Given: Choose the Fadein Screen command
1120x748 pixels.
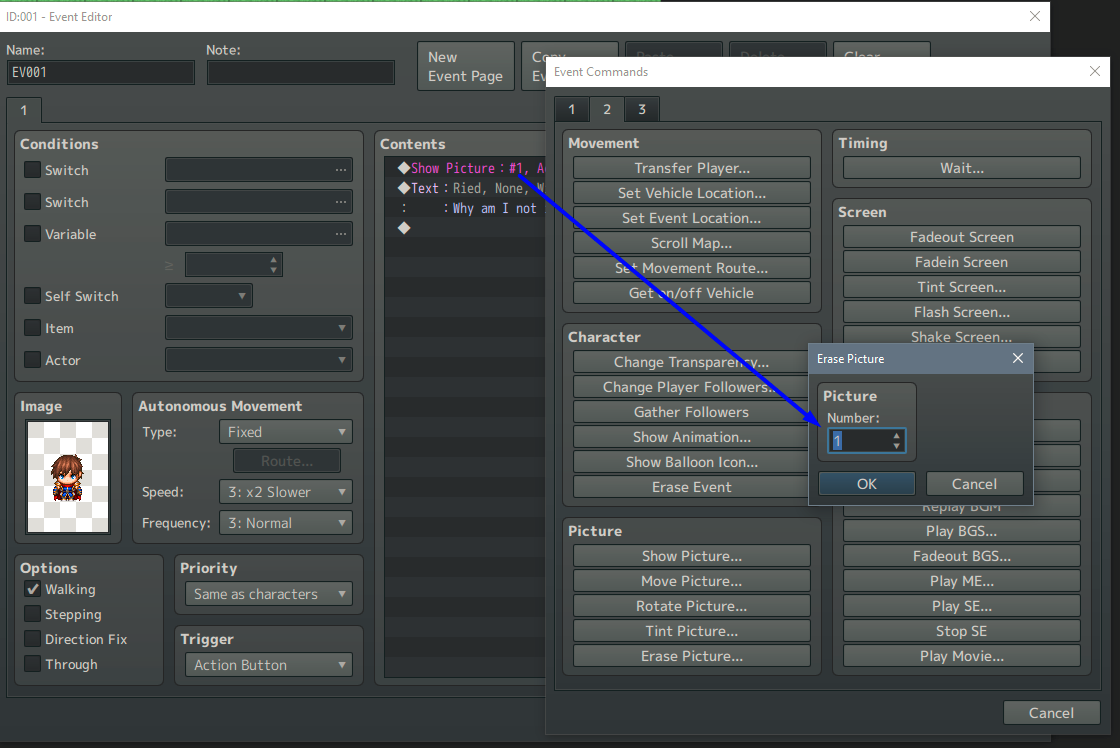Looking at the screenshot, I should pyautogui.click(x=961, y=262).
